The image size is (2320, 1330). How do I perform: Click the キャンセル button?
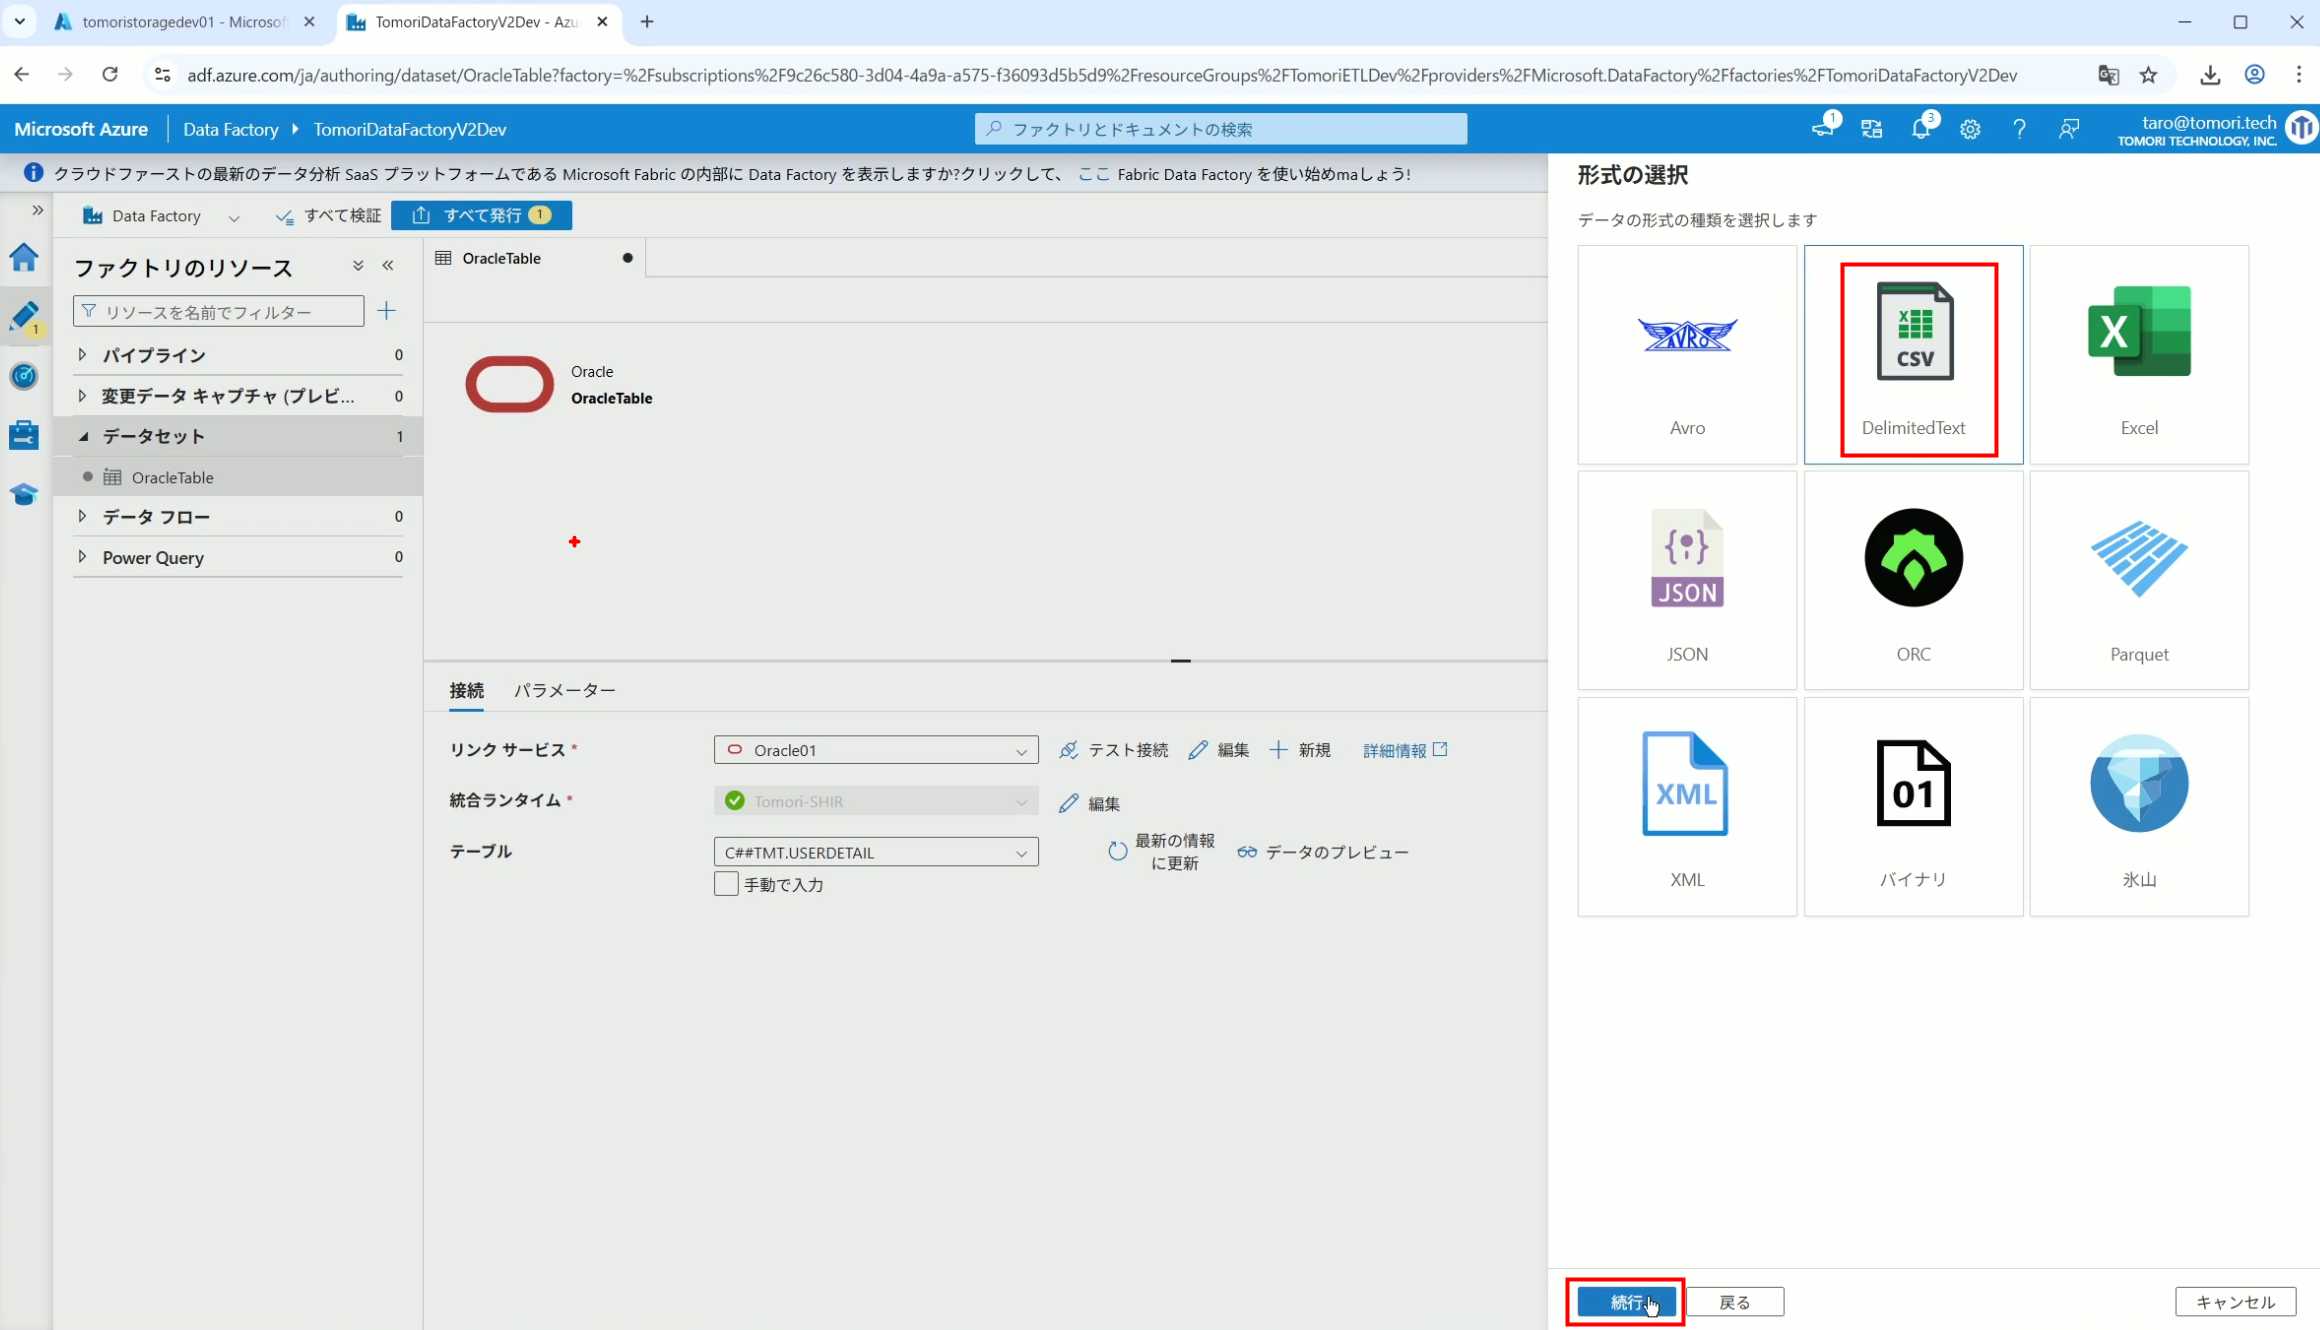coord(2234,1302)
